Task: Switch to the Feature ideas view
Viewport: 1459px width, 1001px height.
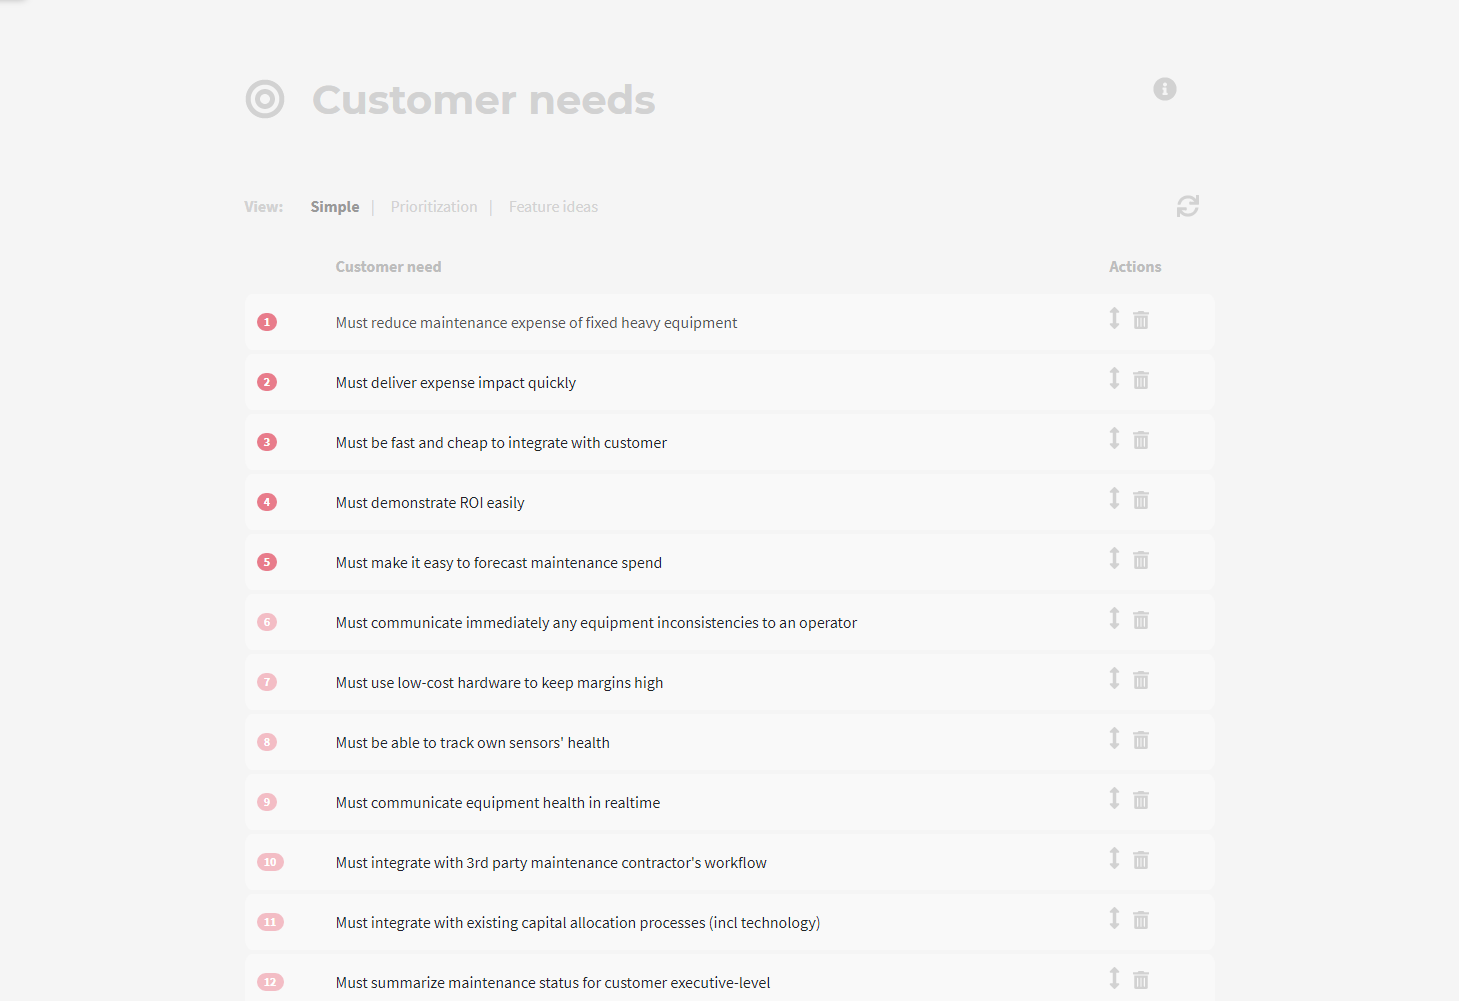Action: coord(553,207)
